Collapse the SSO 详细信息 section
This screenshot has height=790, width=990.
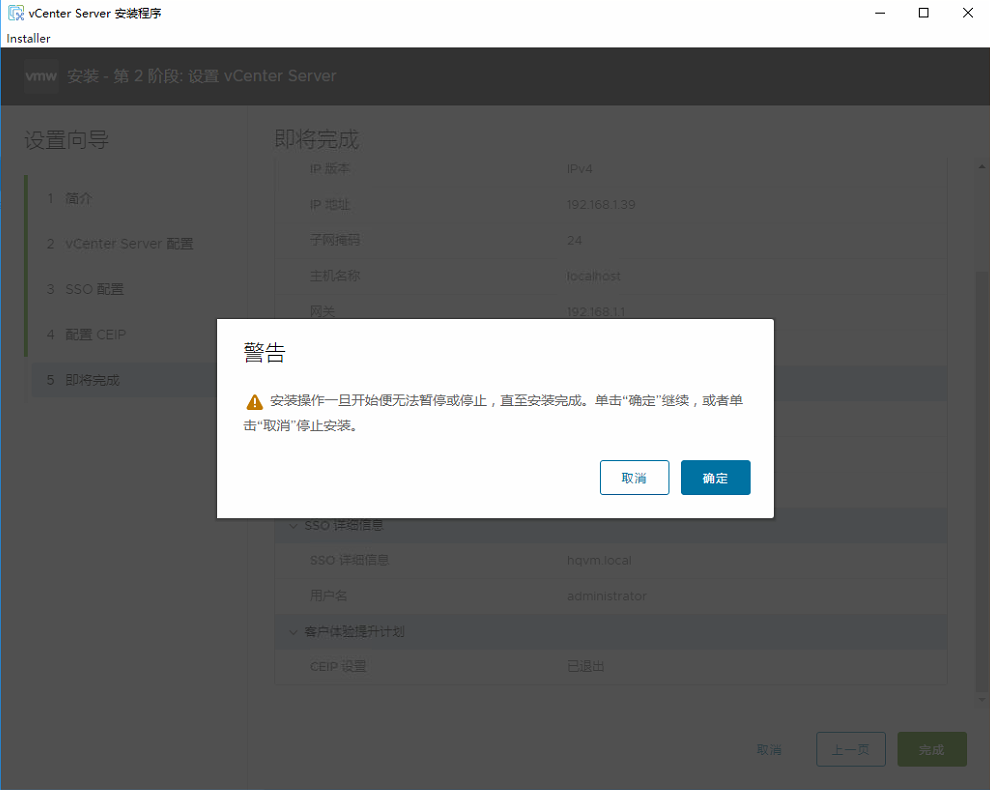[x=294, y=525]
